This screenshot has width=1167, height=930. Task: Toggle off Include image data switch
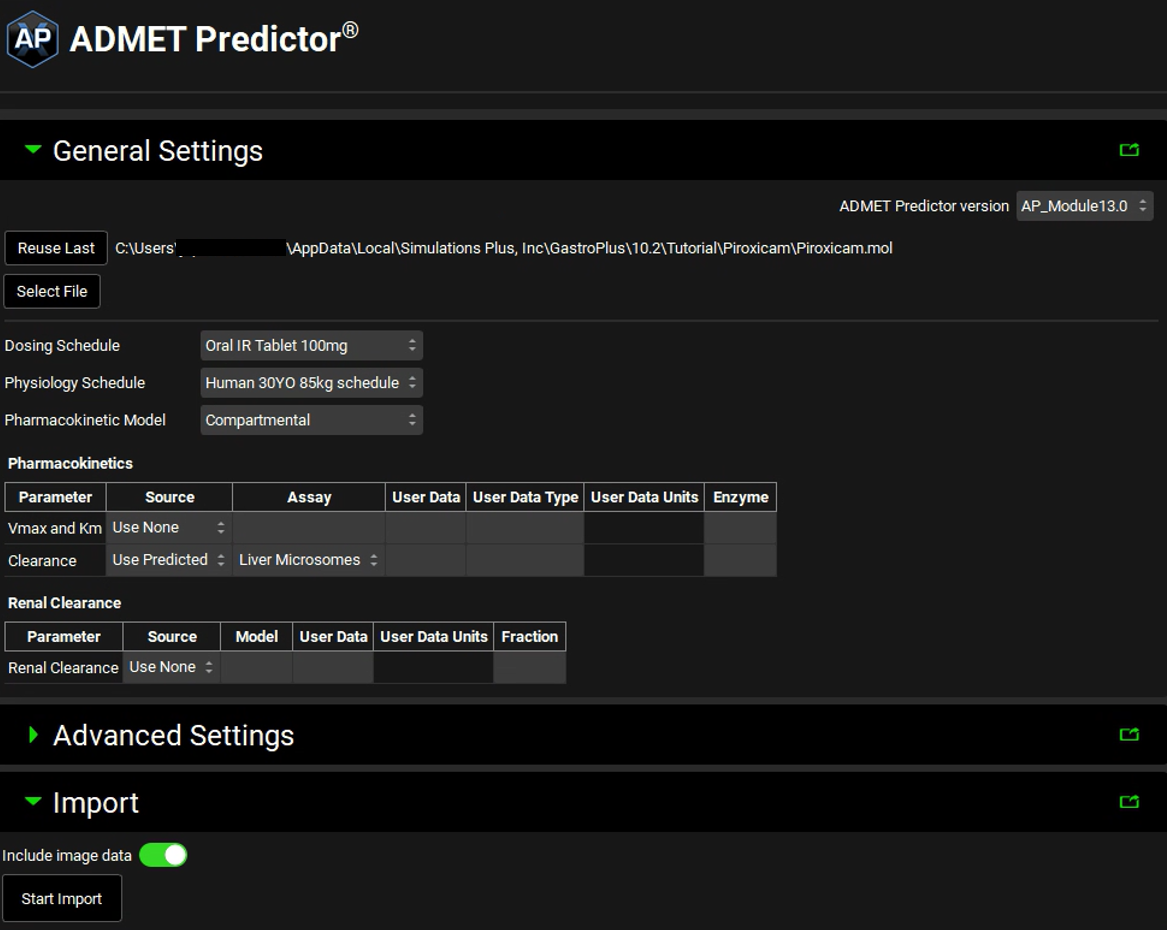[163, 855]
